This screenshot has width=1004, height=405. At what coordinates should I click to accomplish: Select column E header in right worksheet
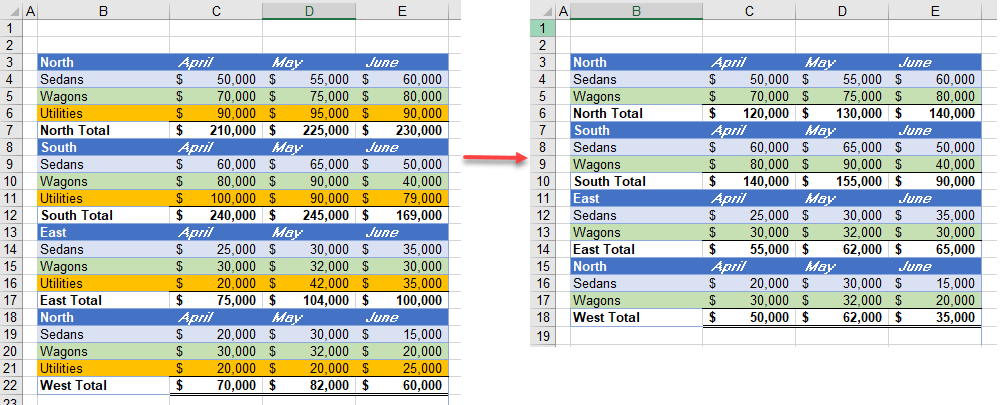[934, 11]
